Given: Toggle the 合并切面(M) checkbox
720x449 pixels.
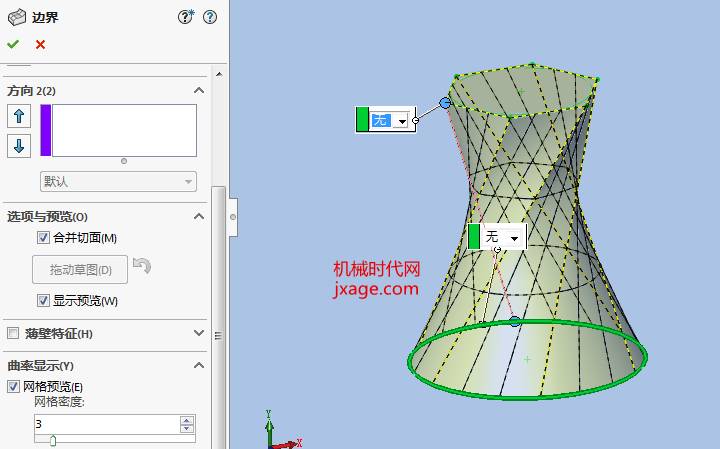Looking at the screenshot, I should pos(43,237).
